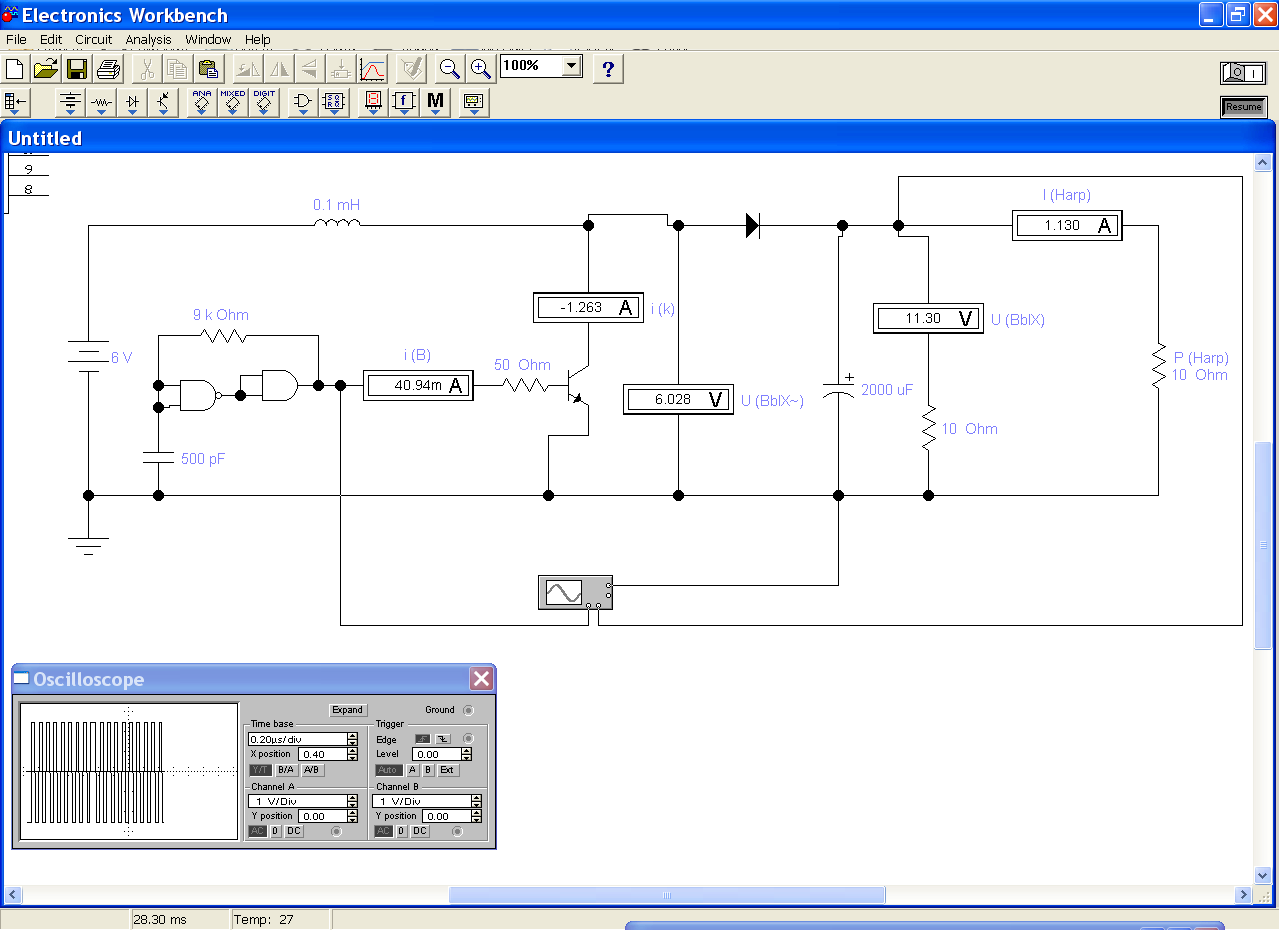Step the Time base spinner up
Image resolution: width=1279 pixels, height=930 pixels.
352,736
